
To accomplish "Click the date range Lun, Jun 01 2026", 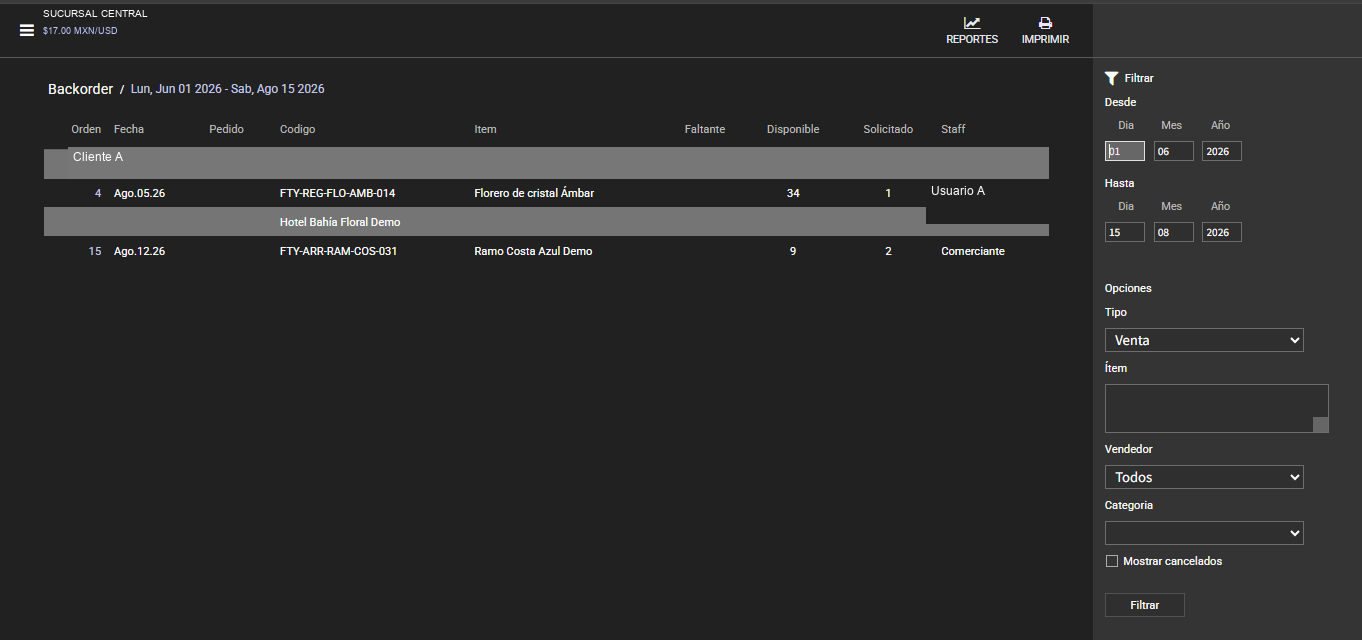I will click(176, 89).
